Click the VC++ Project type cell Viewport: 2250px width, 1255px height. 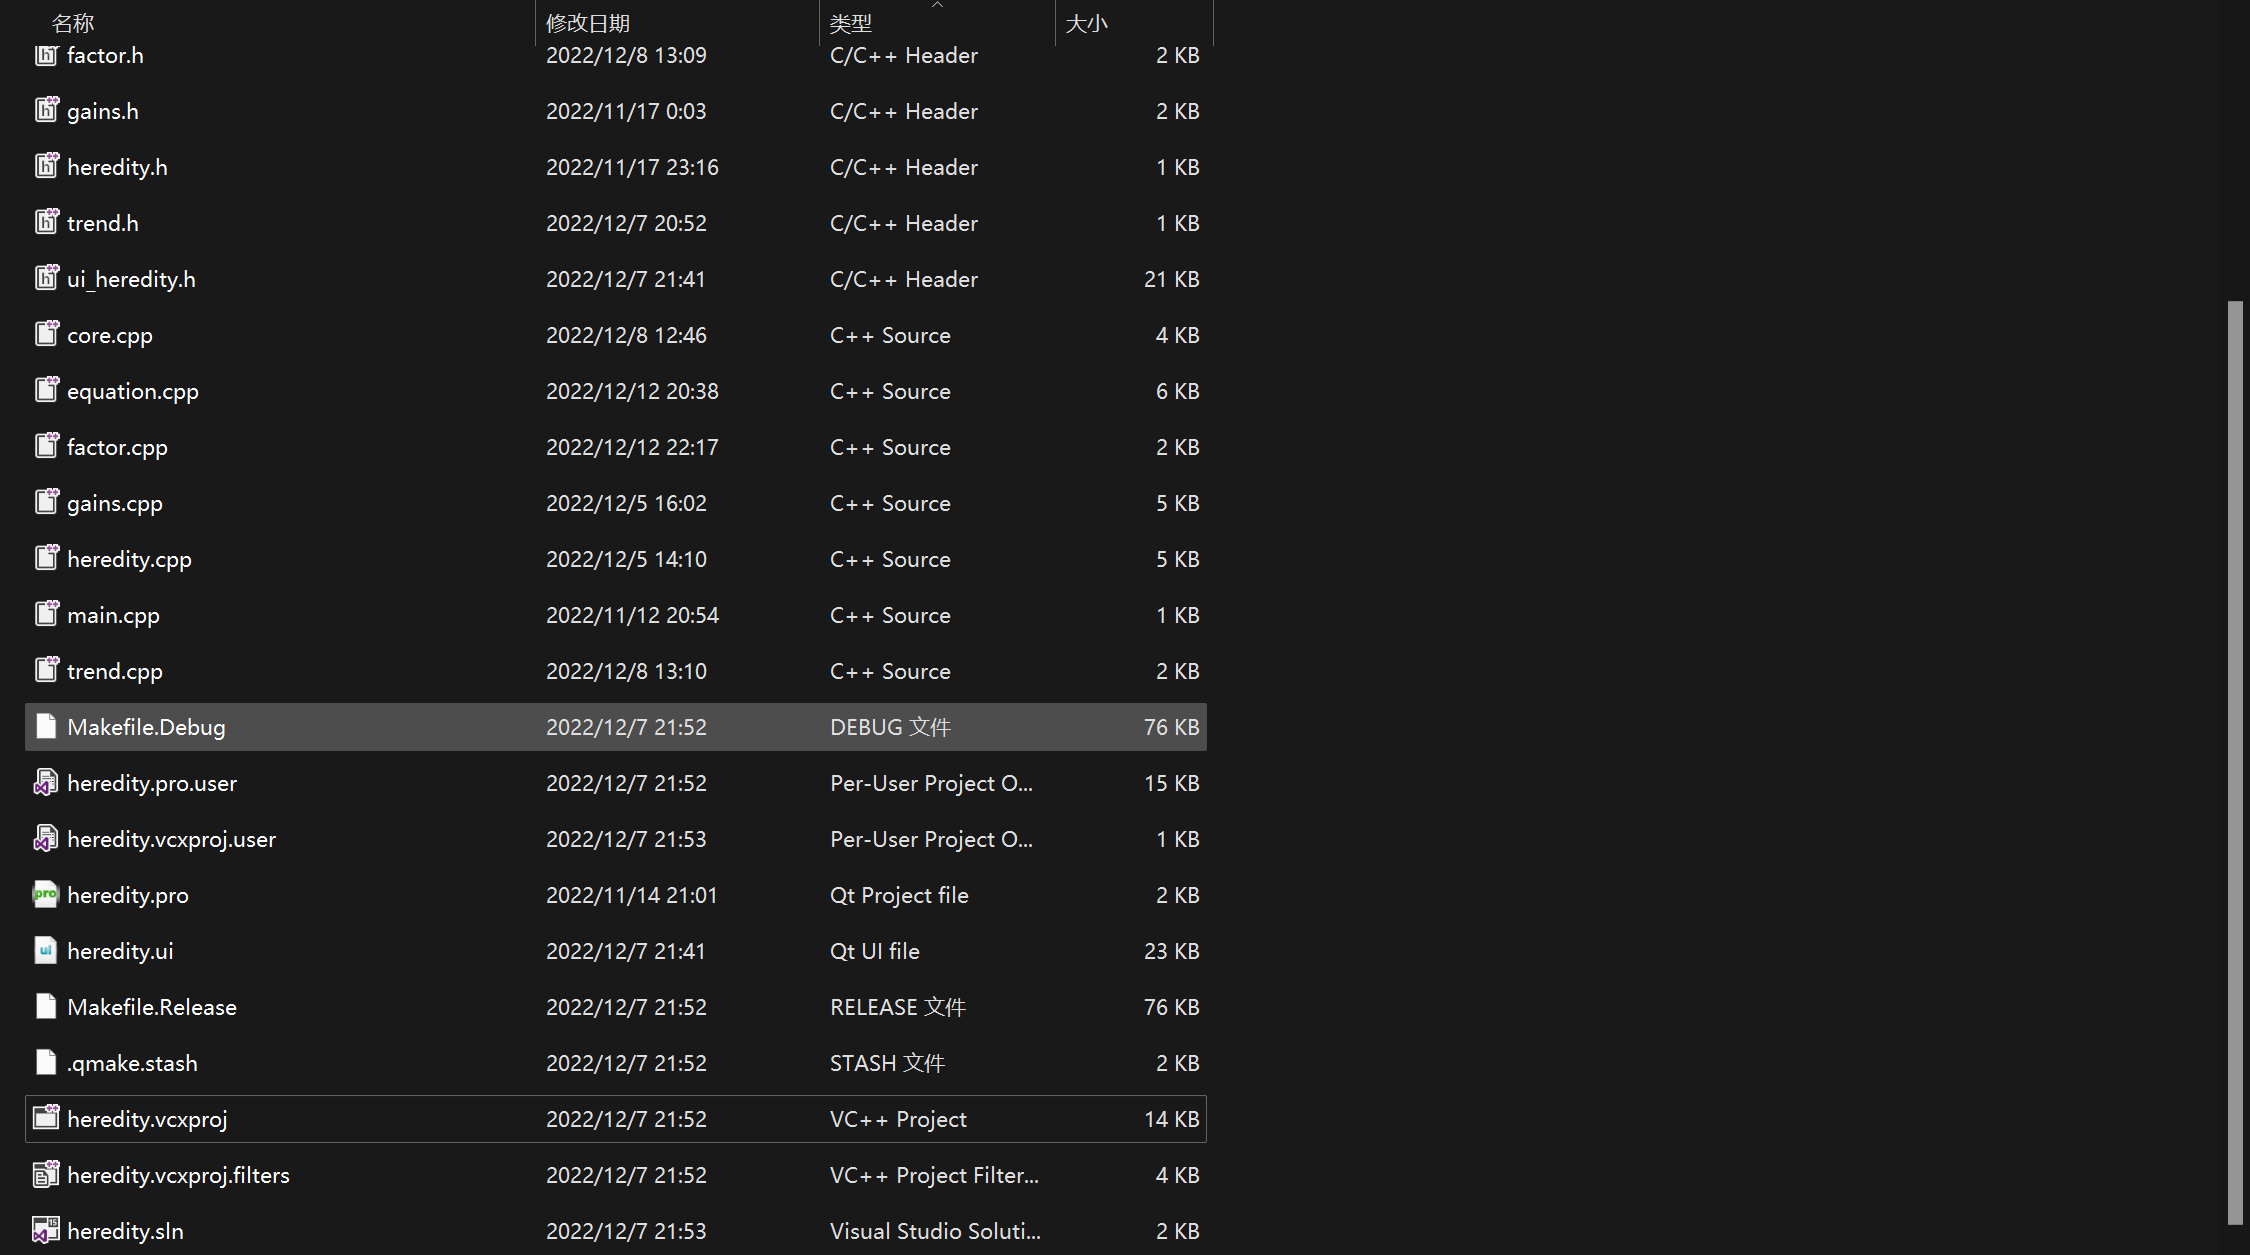(x=898, y=1119)
